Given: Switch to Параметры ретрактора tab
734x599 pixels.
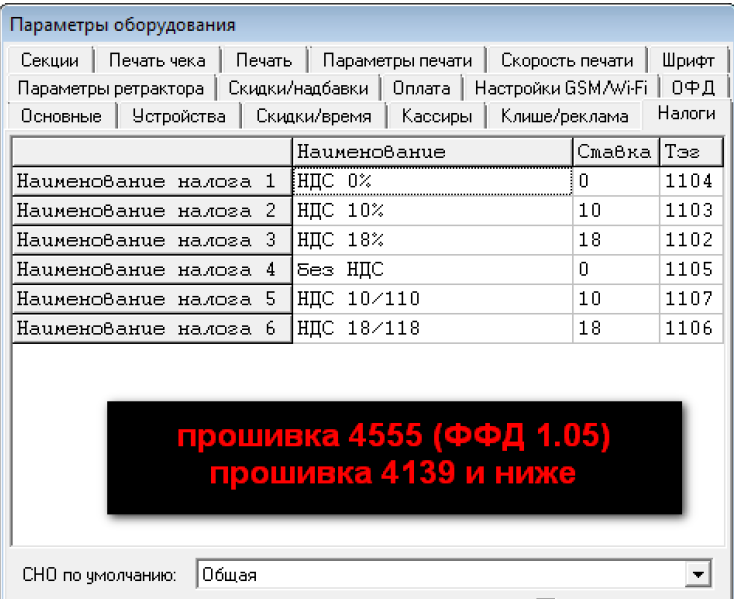Looking at the screenshot, I should [x=111, y=88].
